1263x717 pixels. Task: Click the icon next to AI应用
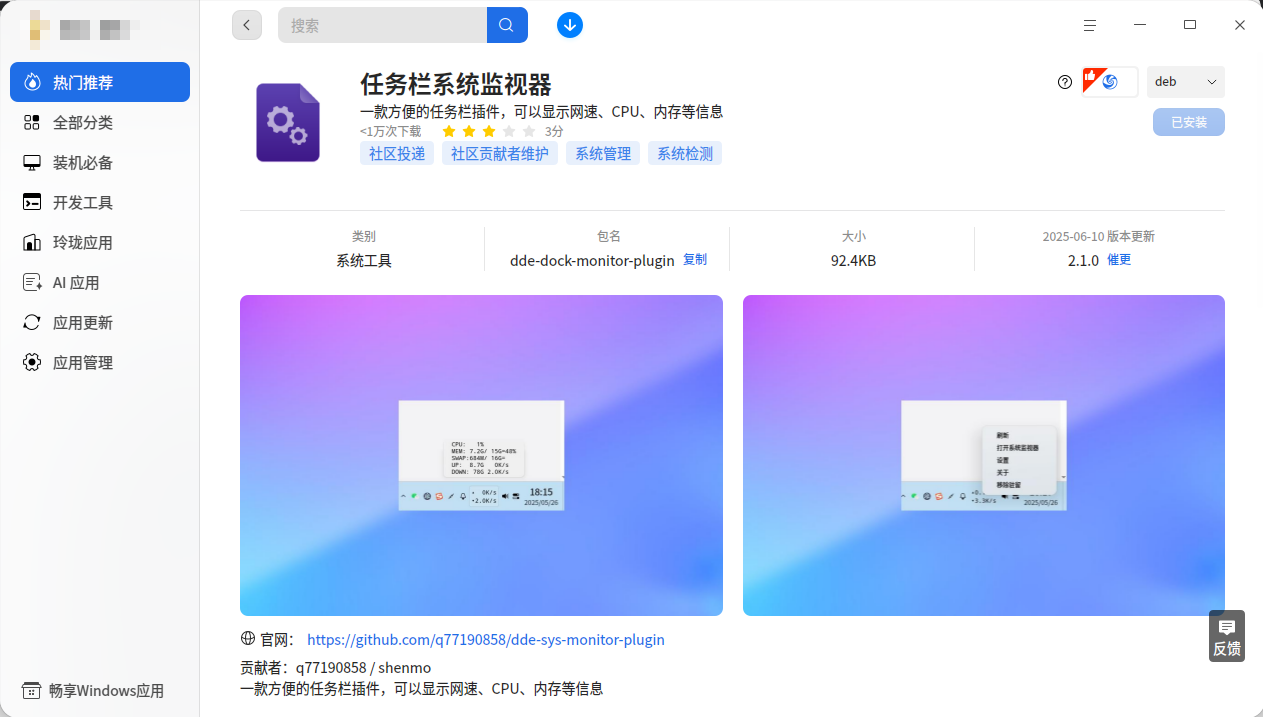click(x=32, y=282)
